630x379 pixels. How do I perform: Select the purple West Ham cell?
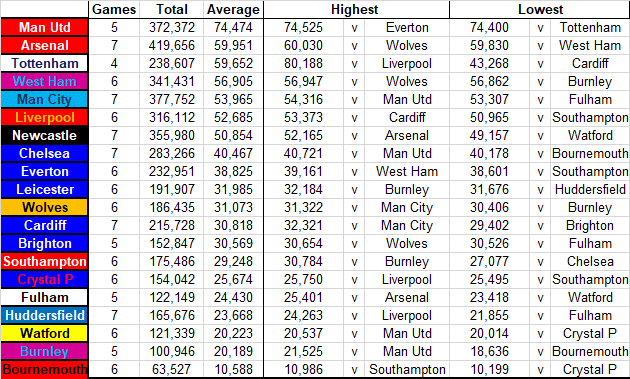[44, 82]
